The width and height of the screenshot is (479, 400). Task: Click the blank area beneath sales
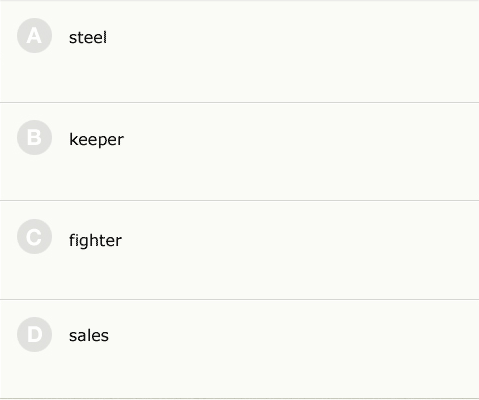pyautogui.click(x=239, y=375)
